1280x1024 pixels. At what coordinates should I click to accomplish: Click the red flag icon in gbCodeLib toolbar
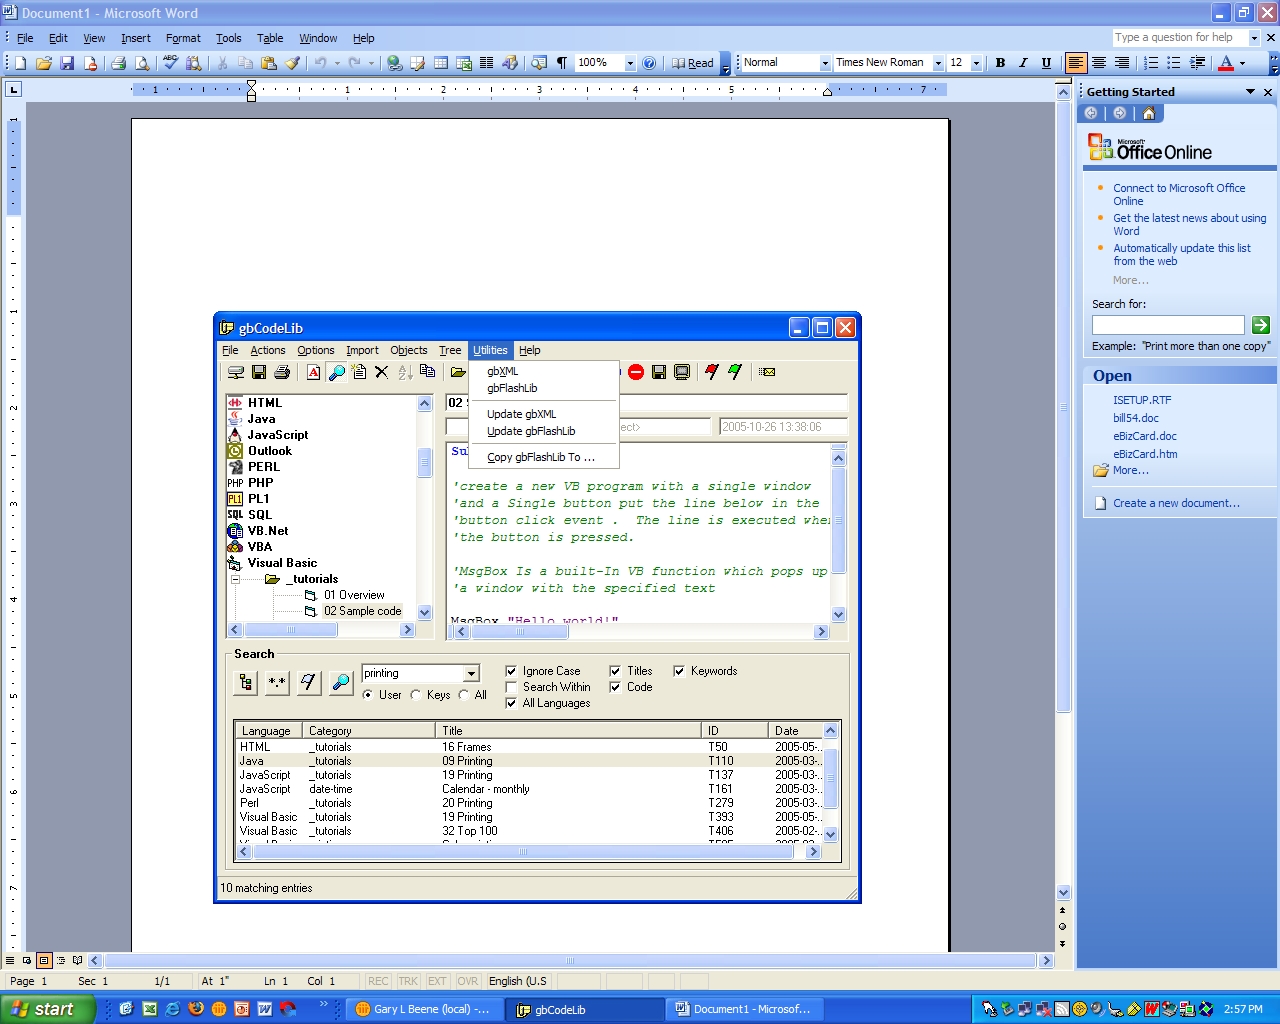712,372
